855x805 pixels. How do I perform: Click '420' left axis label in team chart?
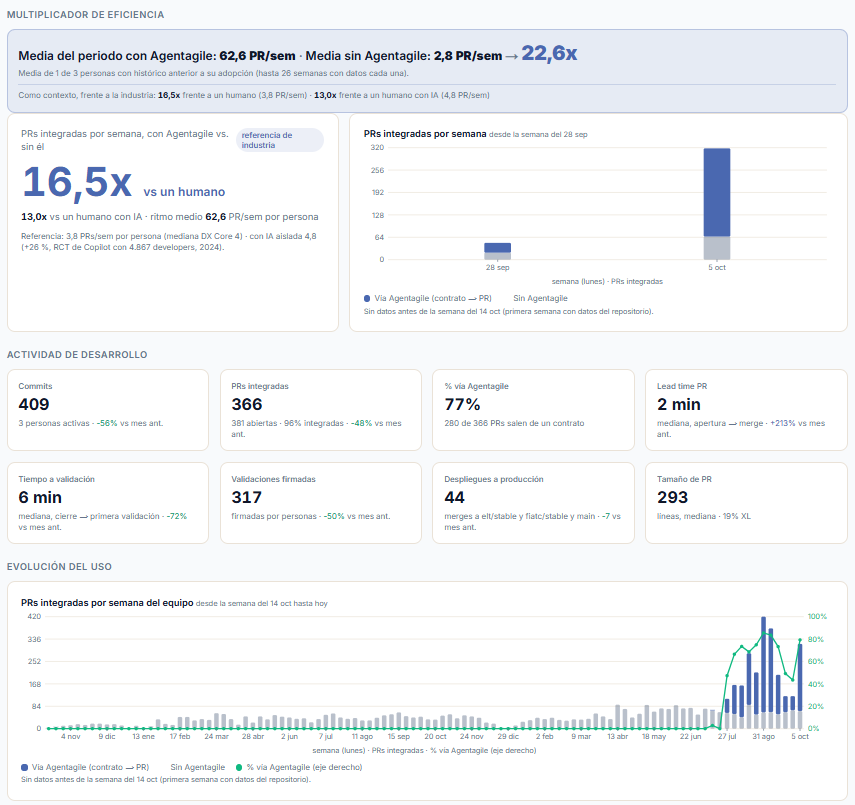point(34,616)
